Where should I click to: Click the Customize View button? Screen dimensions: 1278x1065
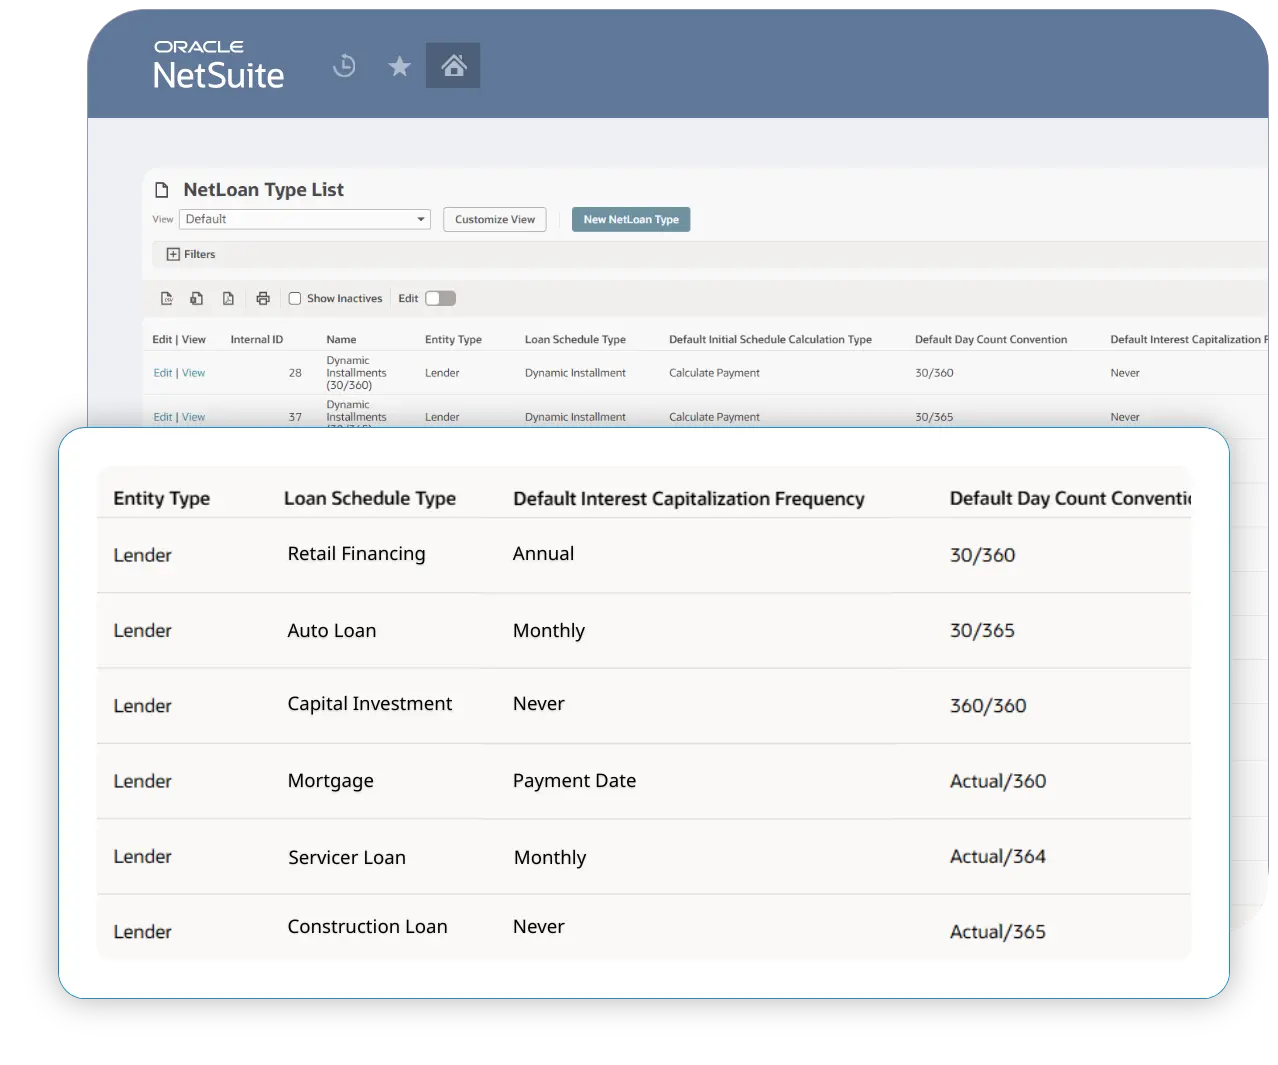point(495,219)
